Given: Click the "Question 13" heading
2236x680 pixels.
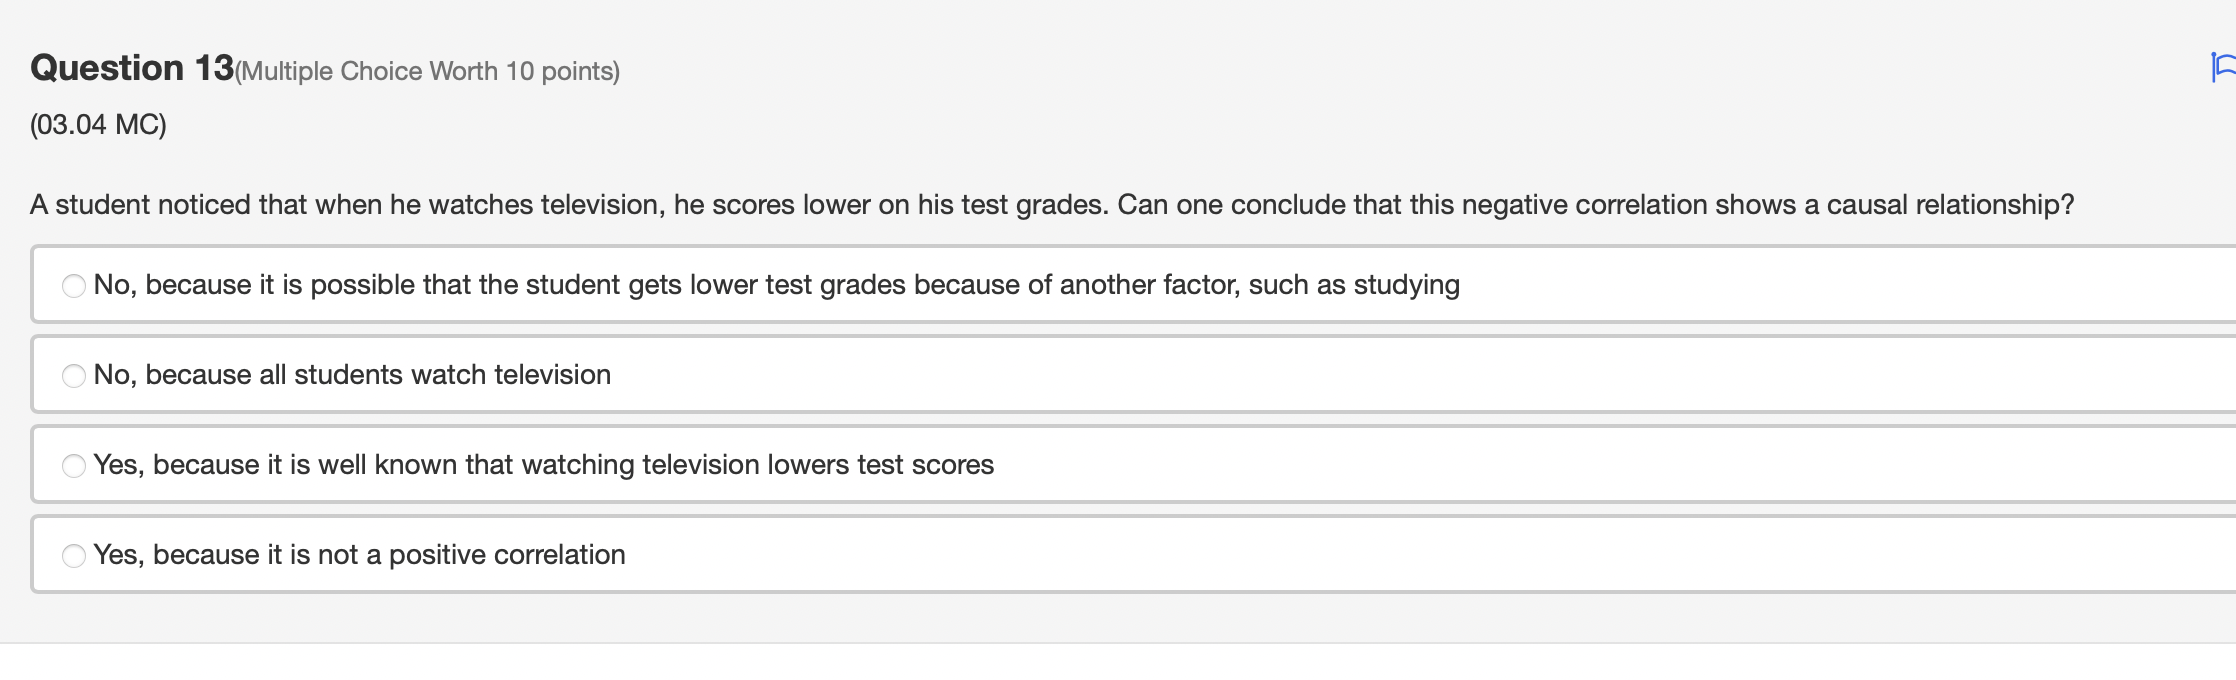Looking at the screenshot, I should point(132,68).
